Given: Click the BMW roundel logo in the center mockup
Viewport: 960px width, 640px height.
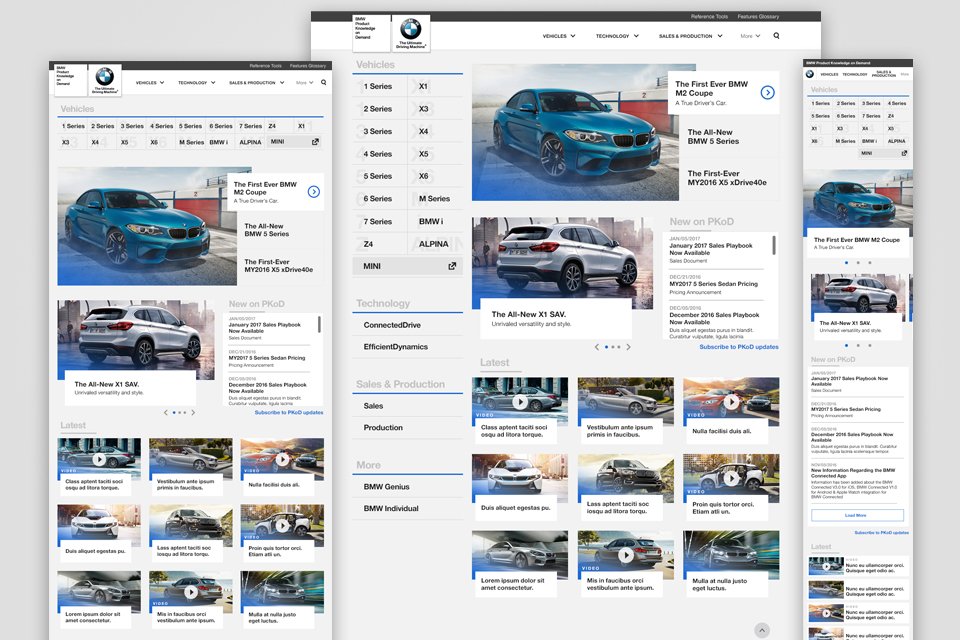Looking at the screenshot, I should click(411, 29).
